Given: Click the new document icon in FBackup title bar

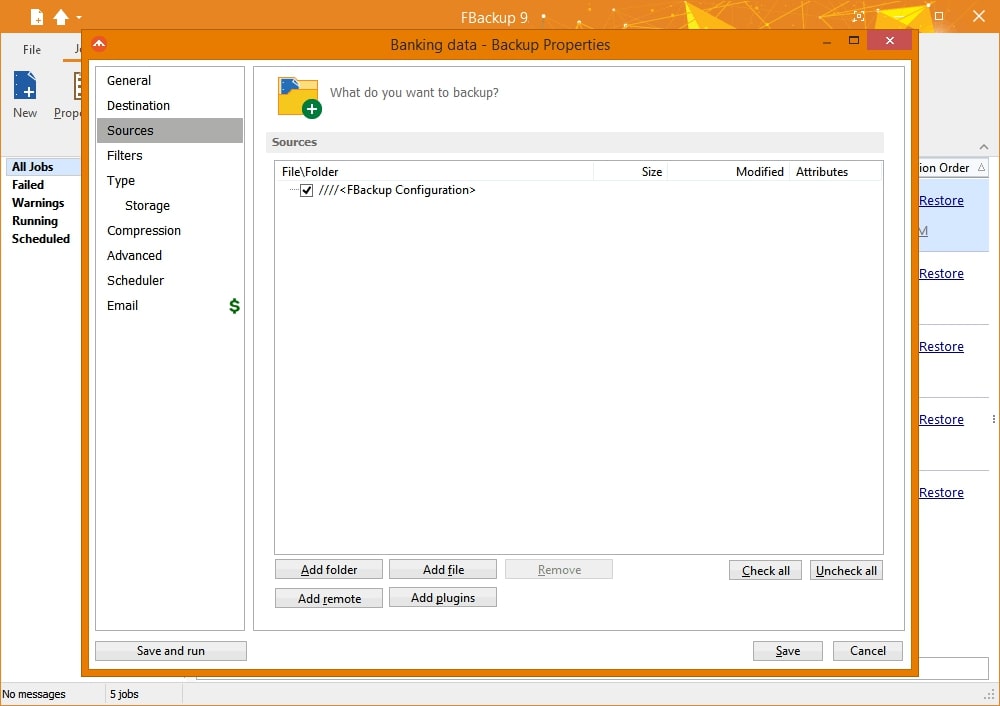Looking at the screenshot, I should pos(37,17).
